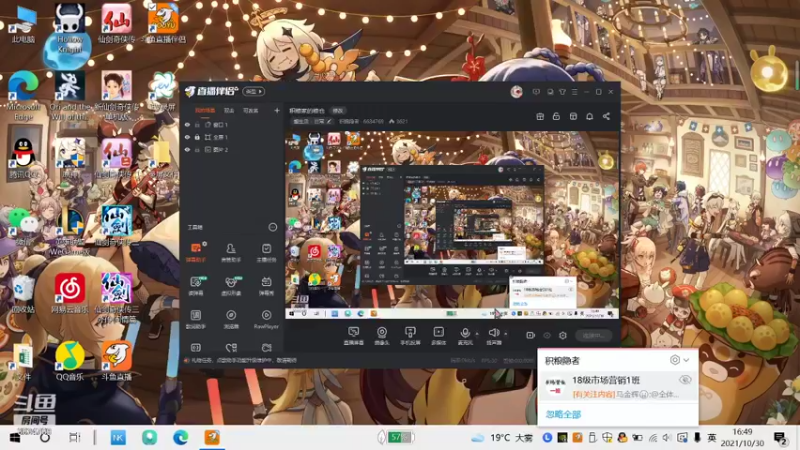Click the stream preview thumbnail
This screenshot has width=800, height=450.
pyautogui.click(x=452, y=225)
